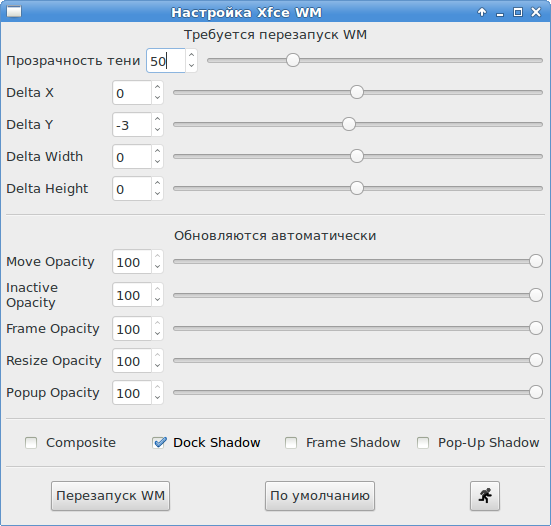The width and height of the screenshot is (551, 526).
Task: Click the running man icon button
Action: 485,496
